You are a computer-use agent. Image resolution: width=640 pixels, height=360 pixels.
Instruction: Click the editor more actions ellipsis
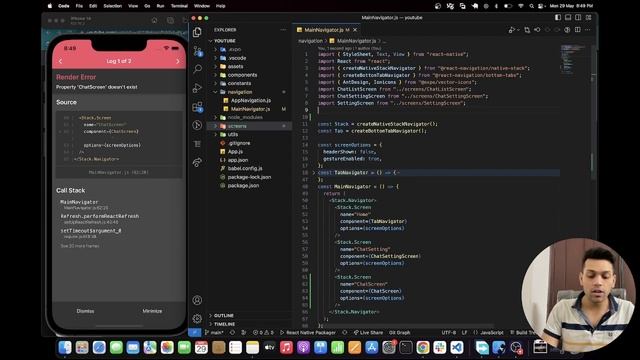(x=588, y=30)
